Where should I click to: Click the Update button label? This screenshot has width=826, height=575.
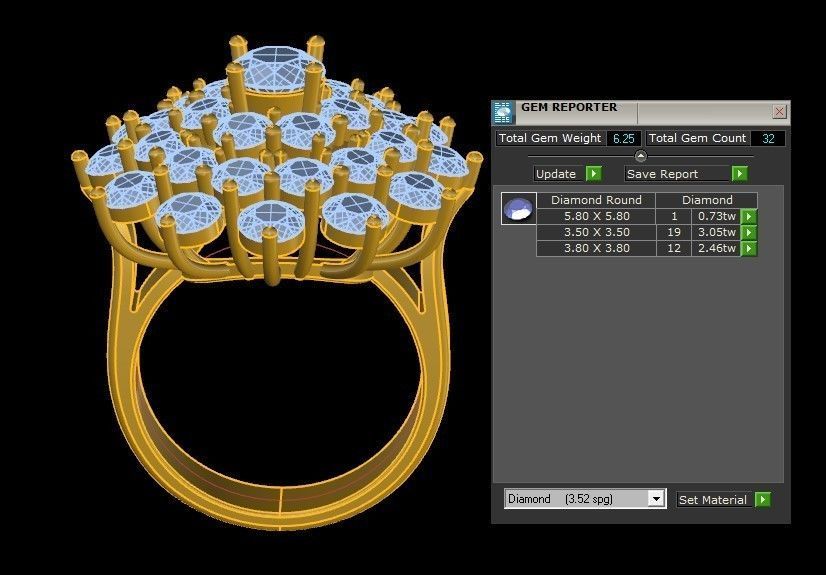pos(556,174)
